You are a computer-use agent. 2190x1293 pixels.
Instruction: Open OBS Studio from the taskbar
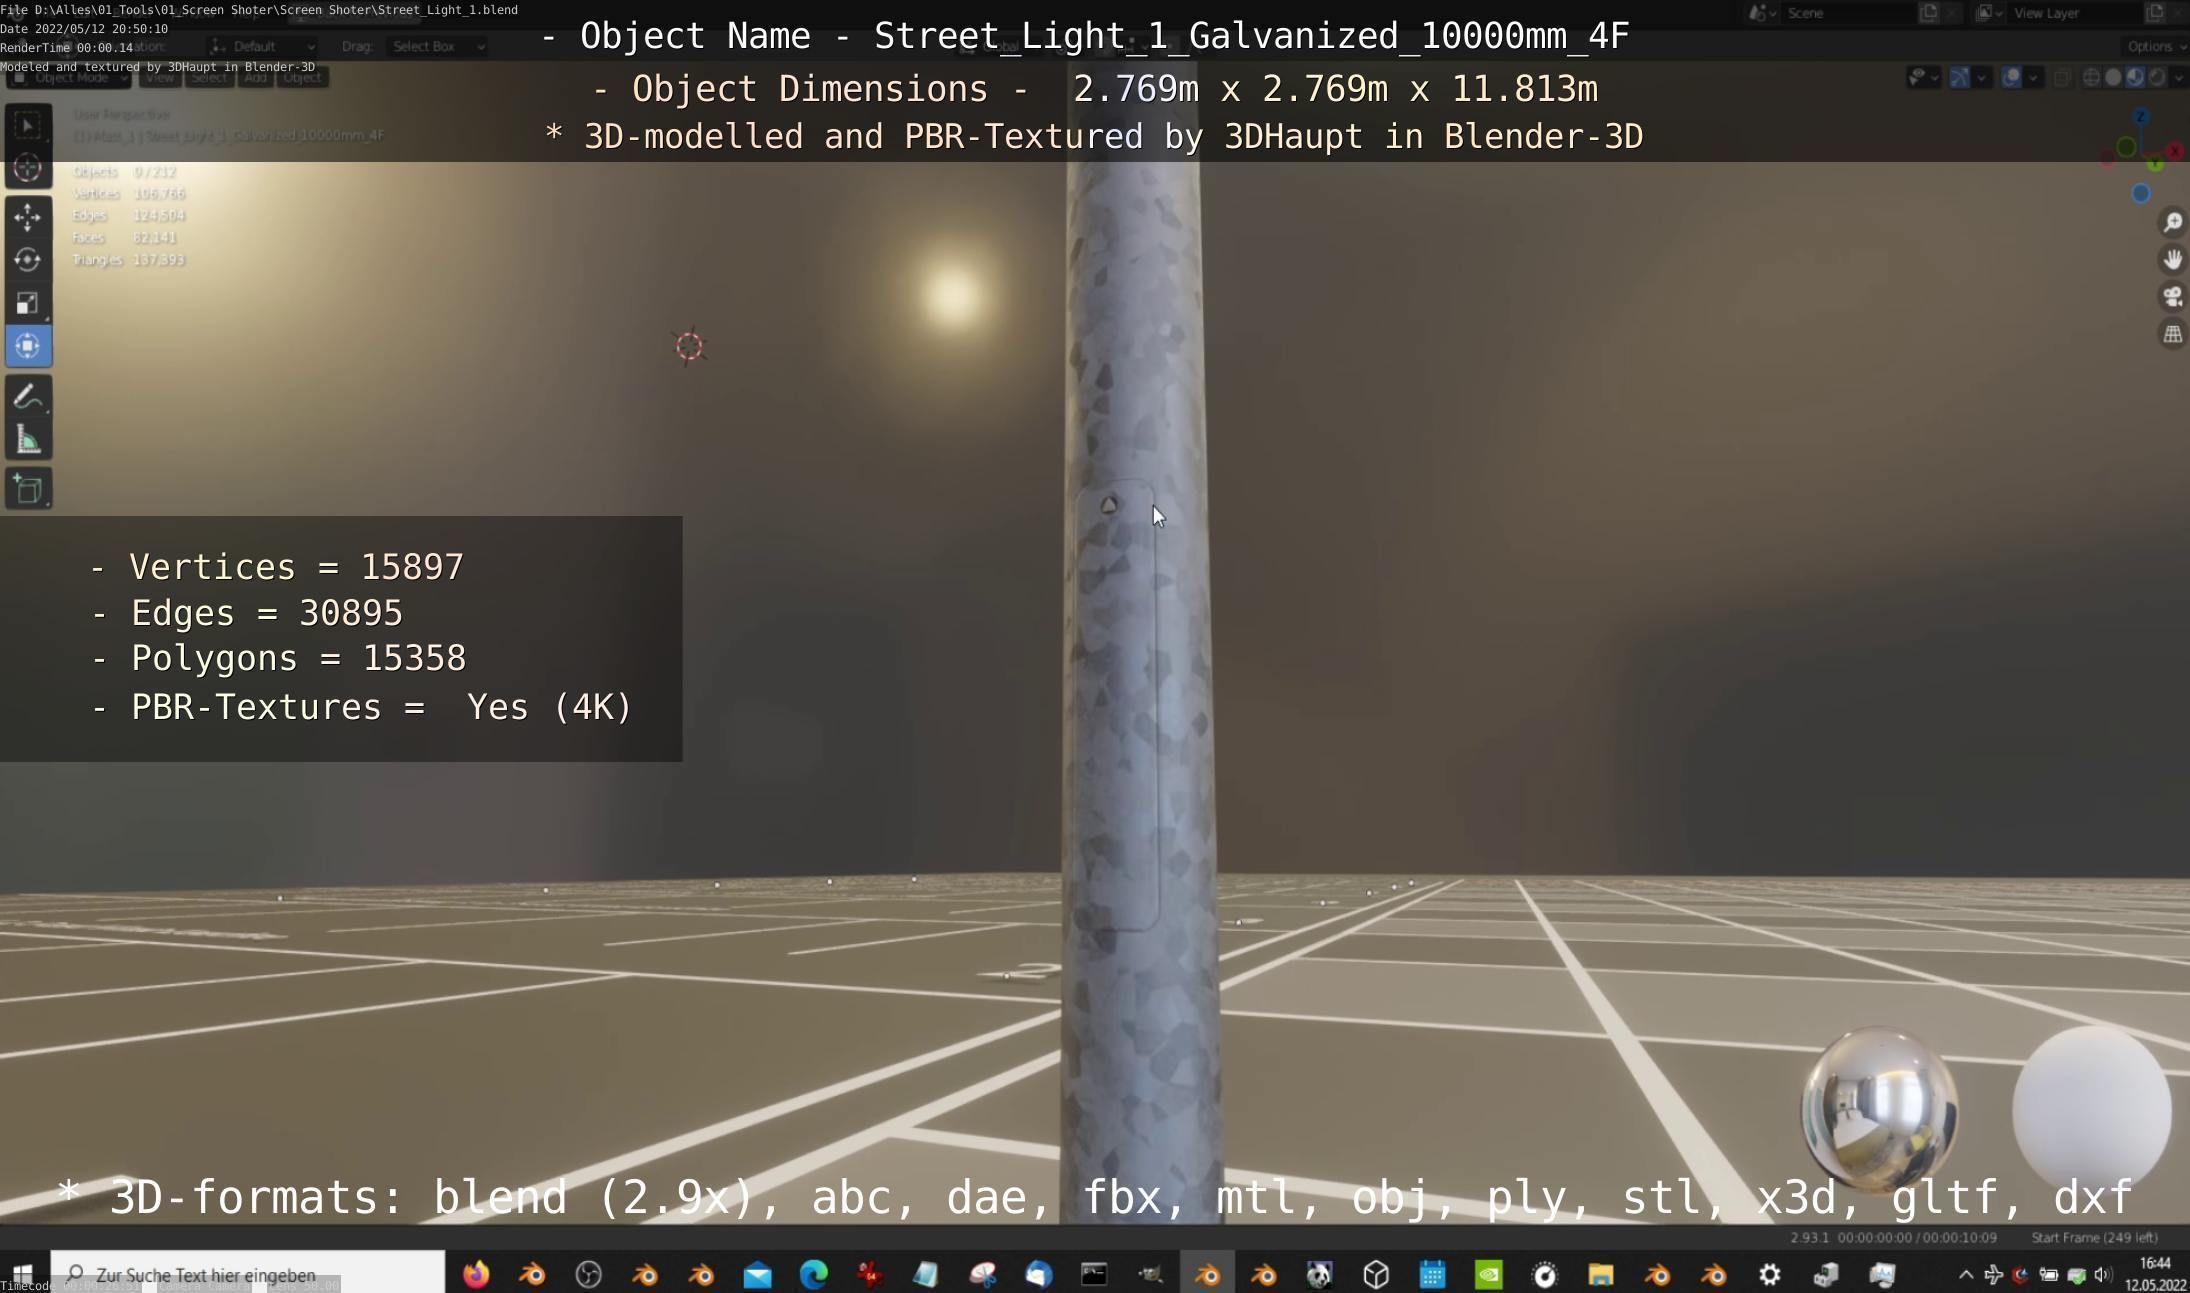pyautogui.click(x=589, y=1274)
